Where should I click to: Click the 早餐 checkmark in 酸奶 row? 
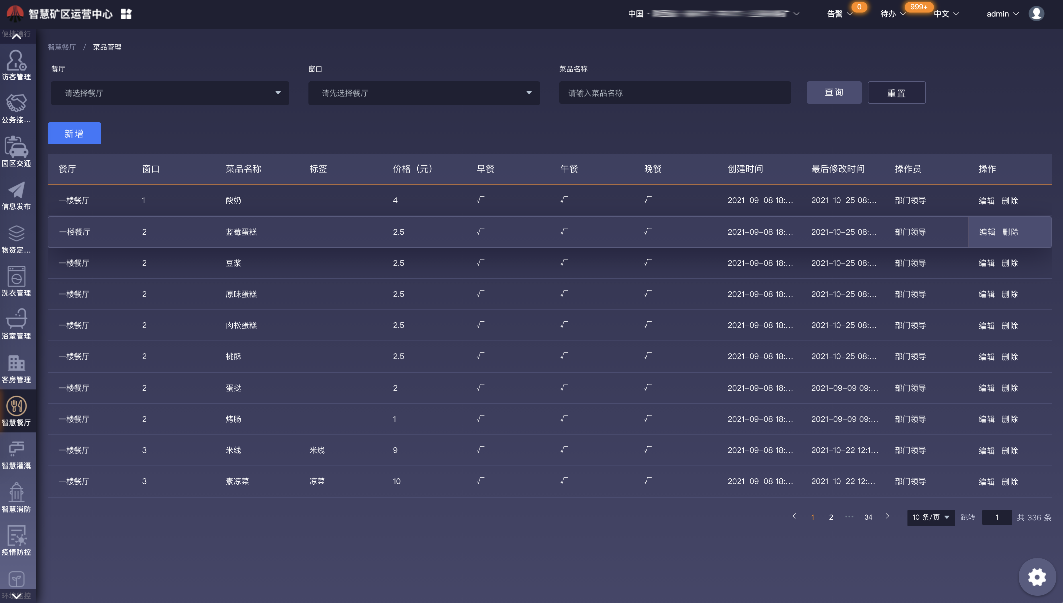[481, 200]
